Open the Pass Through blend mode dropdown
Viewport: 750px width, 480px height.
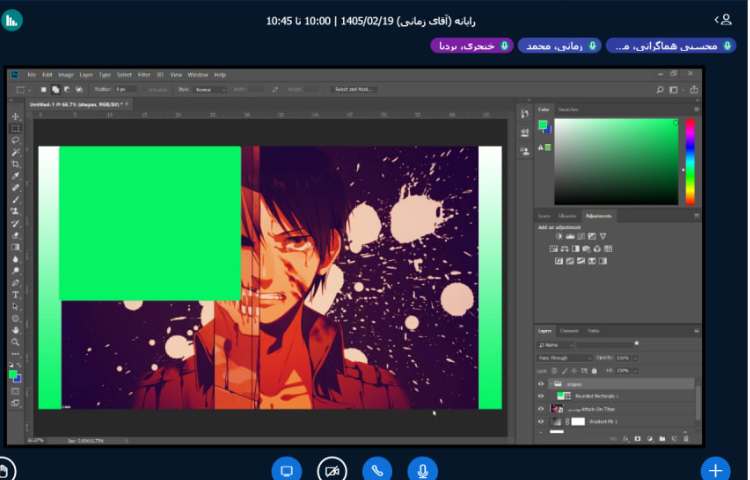pos(564,358)
